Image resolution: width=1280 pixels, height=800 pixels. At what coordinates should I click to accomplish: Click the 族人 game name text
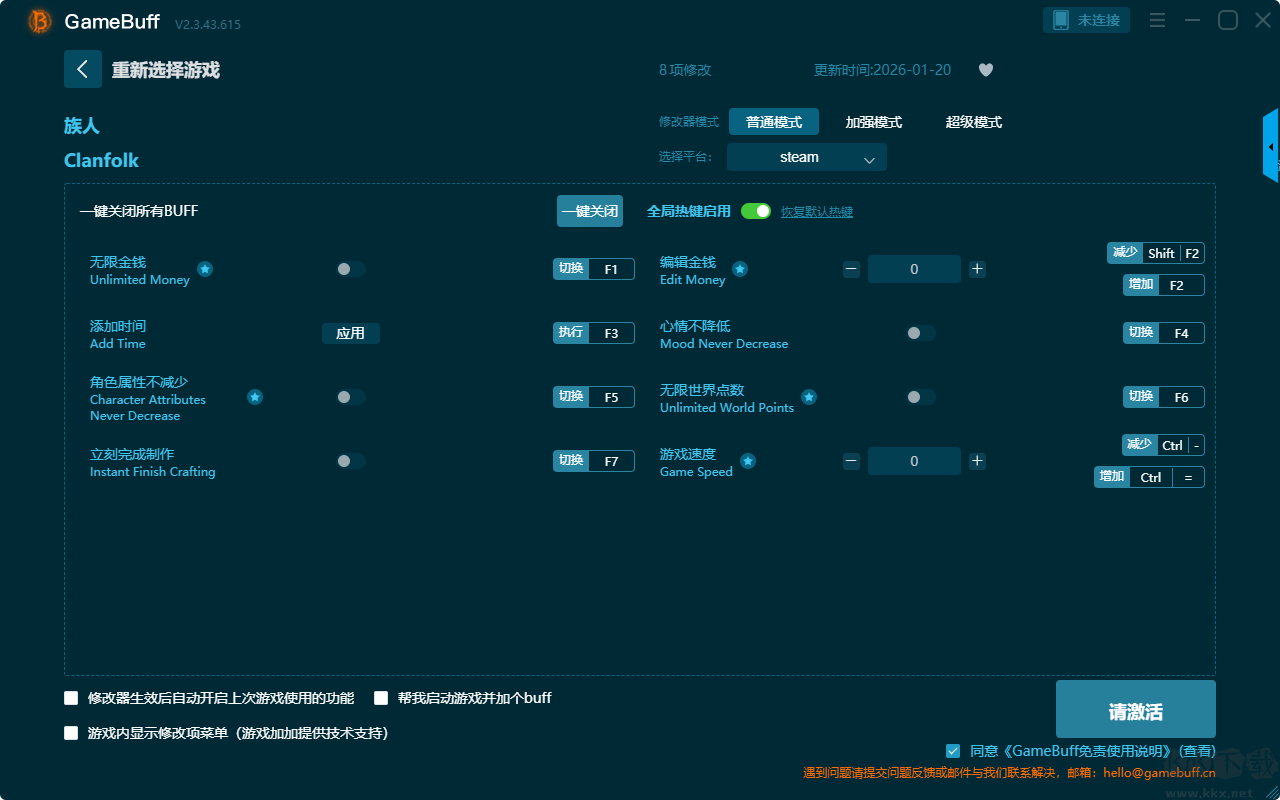[82, 126]
